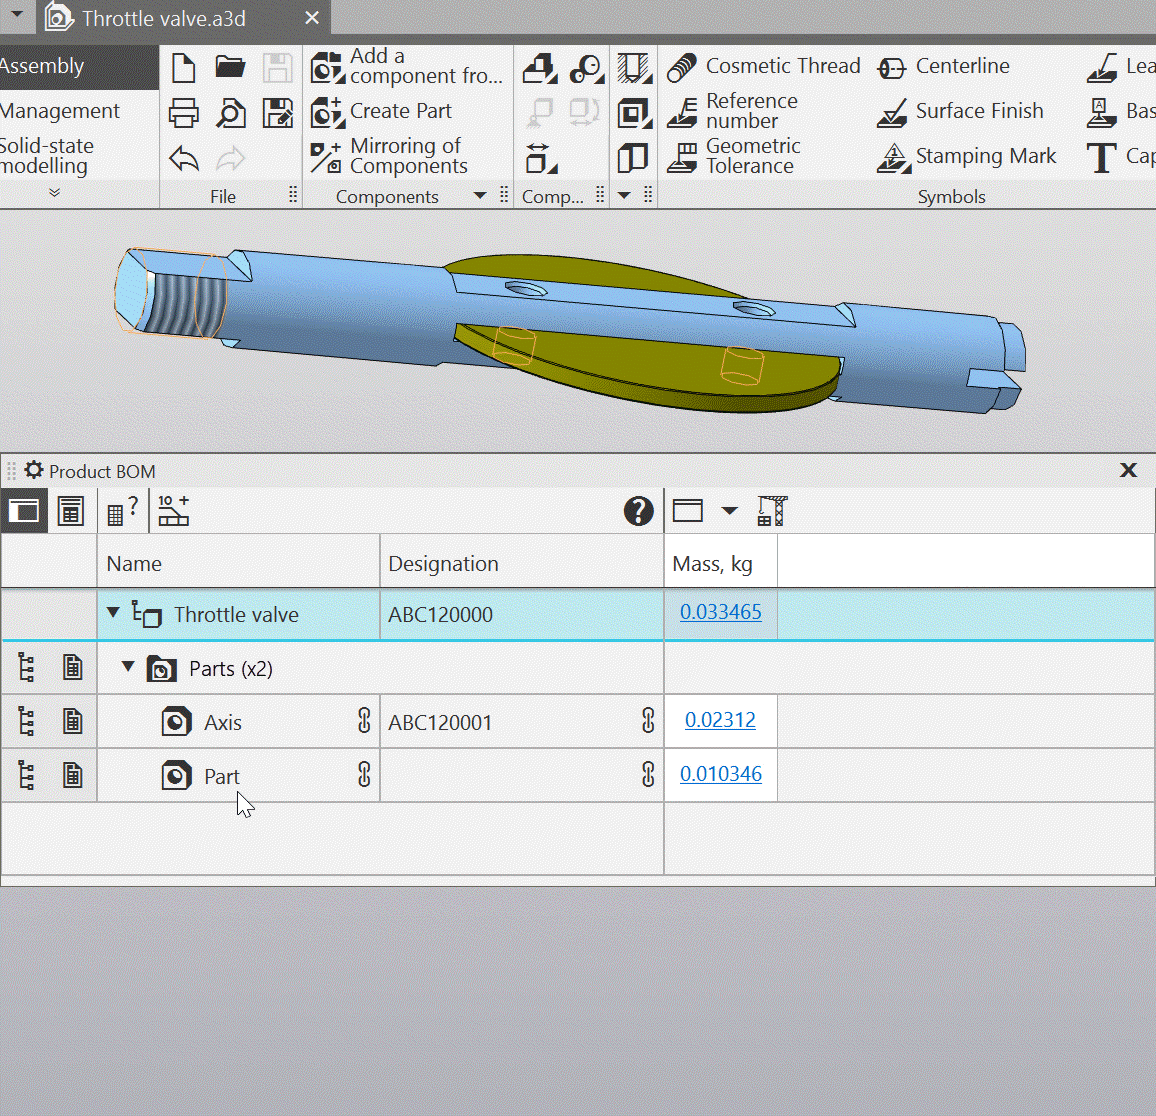Click the Print icon in File group
This screenshot has height=1116, width=1156.
tap(184, 113)
